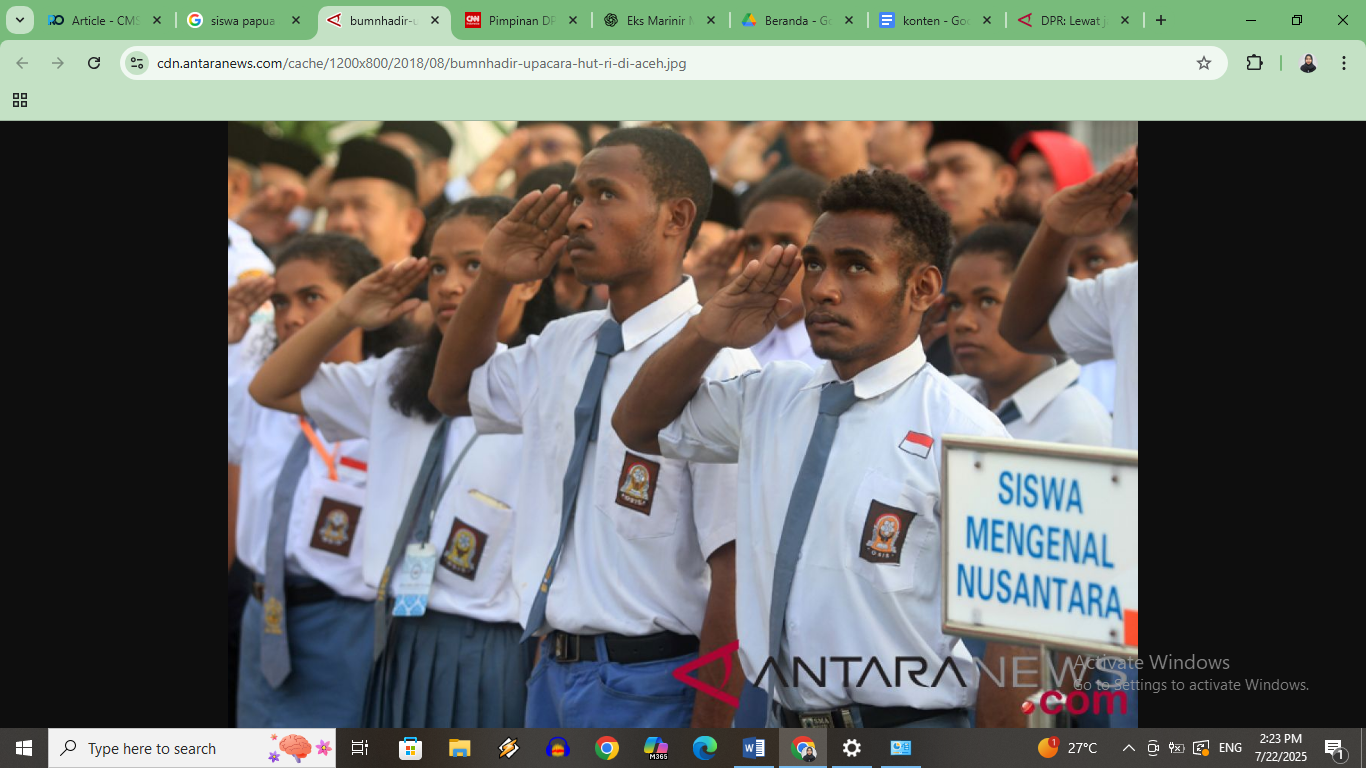This screenshot has width=1366, height=768.
Task: Launch the Microsoft 365 app
Action: coord(656,748)
